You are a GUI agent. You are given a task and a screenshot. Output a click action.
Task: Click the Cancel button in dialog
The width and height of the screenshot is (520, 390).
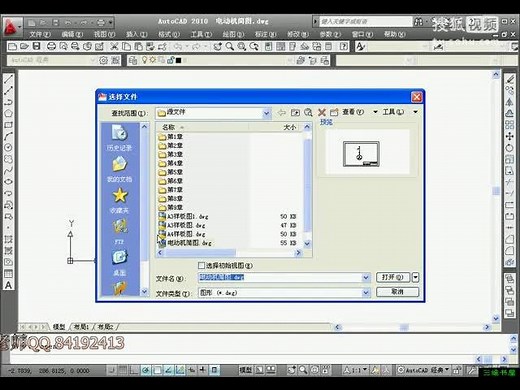[x=397, y=292]
